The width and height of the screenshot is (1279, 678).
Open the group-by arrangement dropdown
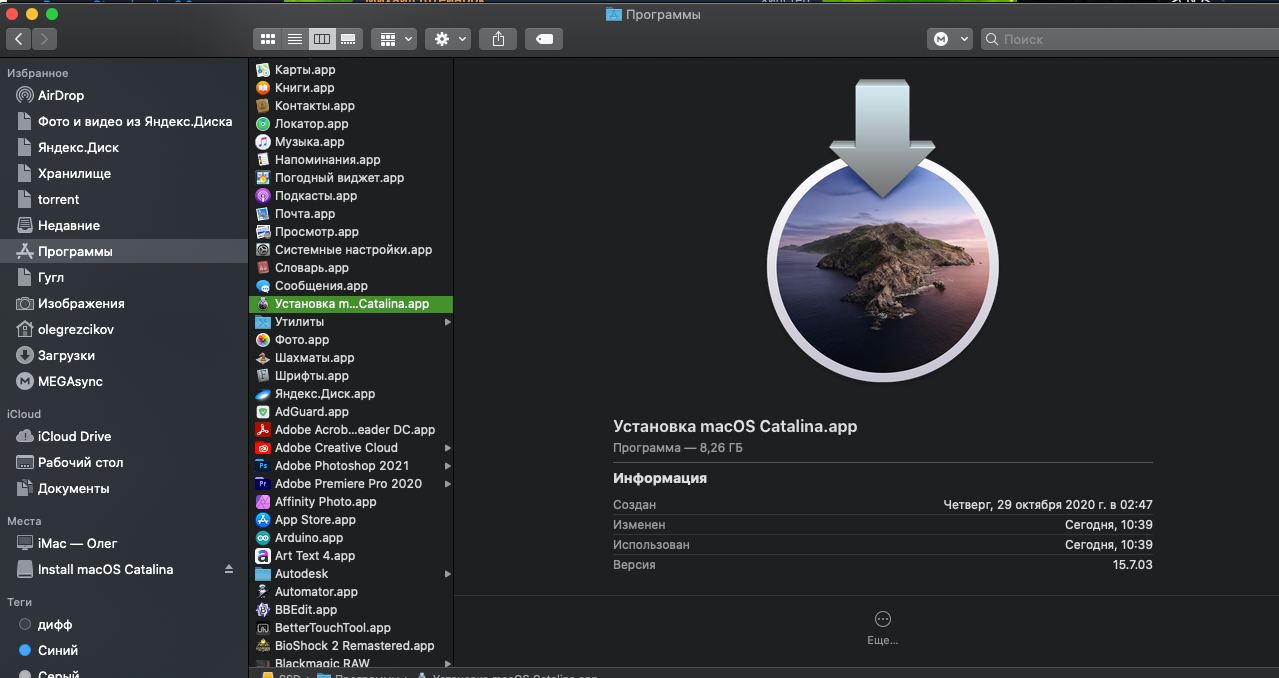[x=394, y=39]
